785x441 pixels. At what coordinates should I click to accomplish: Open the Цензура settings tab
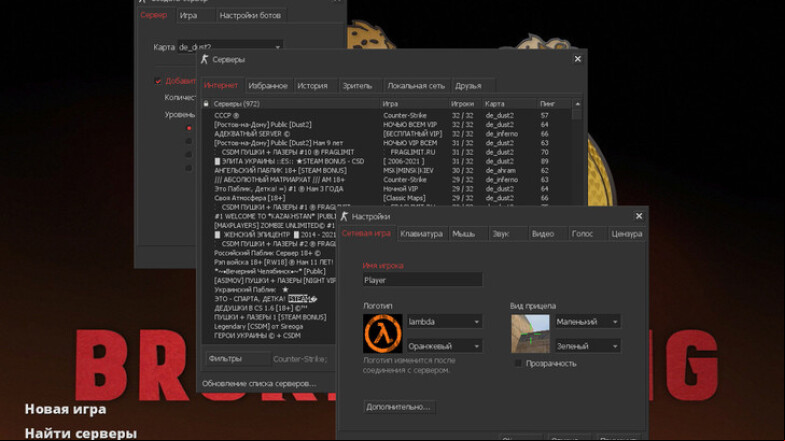tap(626, 234)
